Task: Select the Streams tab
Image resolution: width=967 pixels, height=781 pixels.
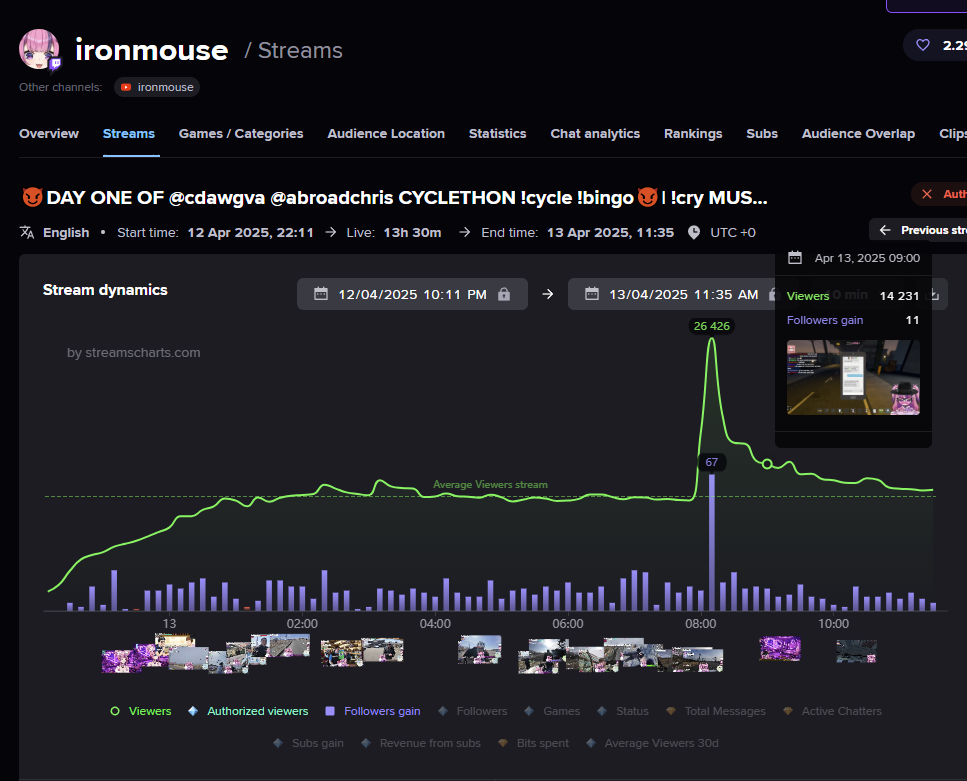Action: point(129,133)
